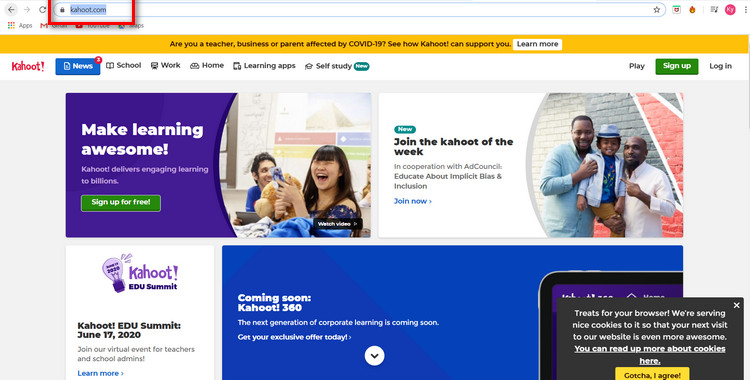Click the kahoot.com address bar
This screenshot has height=380, width=750.
pos(359,10)
